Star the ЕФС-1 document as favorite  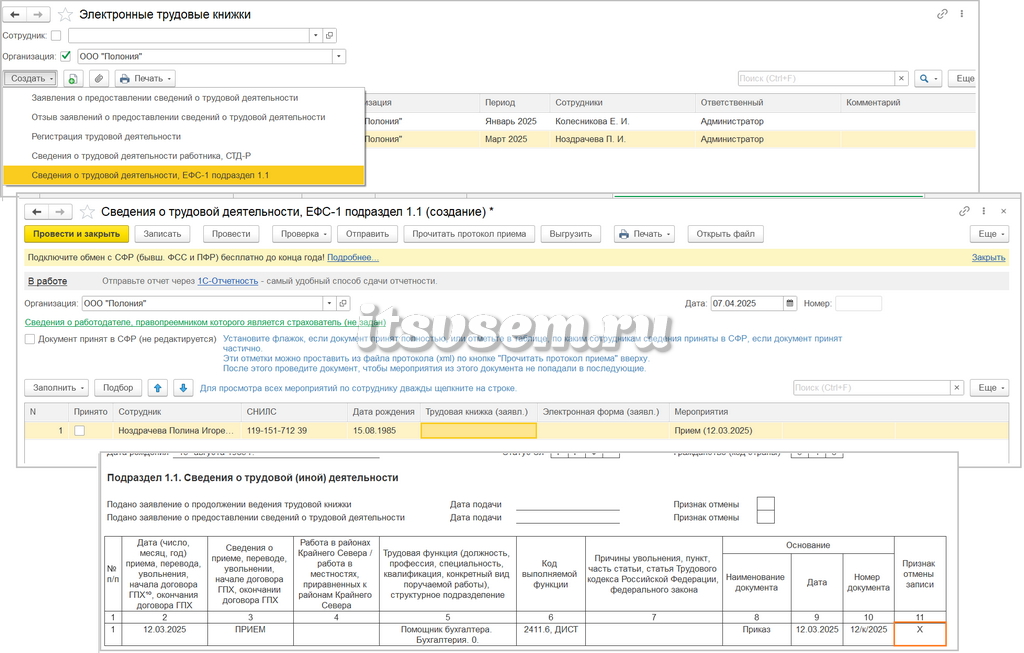coord(87,212)
